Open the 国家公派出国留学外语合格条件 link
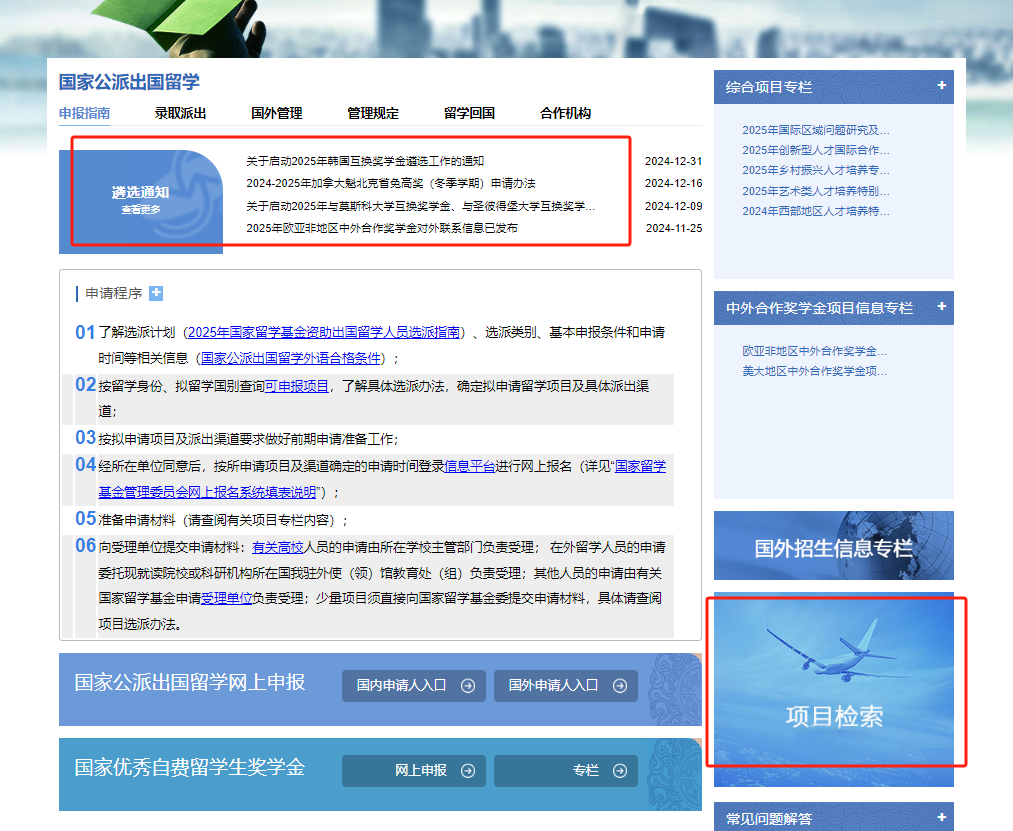Screen dimensions: 1013x831 click(290, 358)
